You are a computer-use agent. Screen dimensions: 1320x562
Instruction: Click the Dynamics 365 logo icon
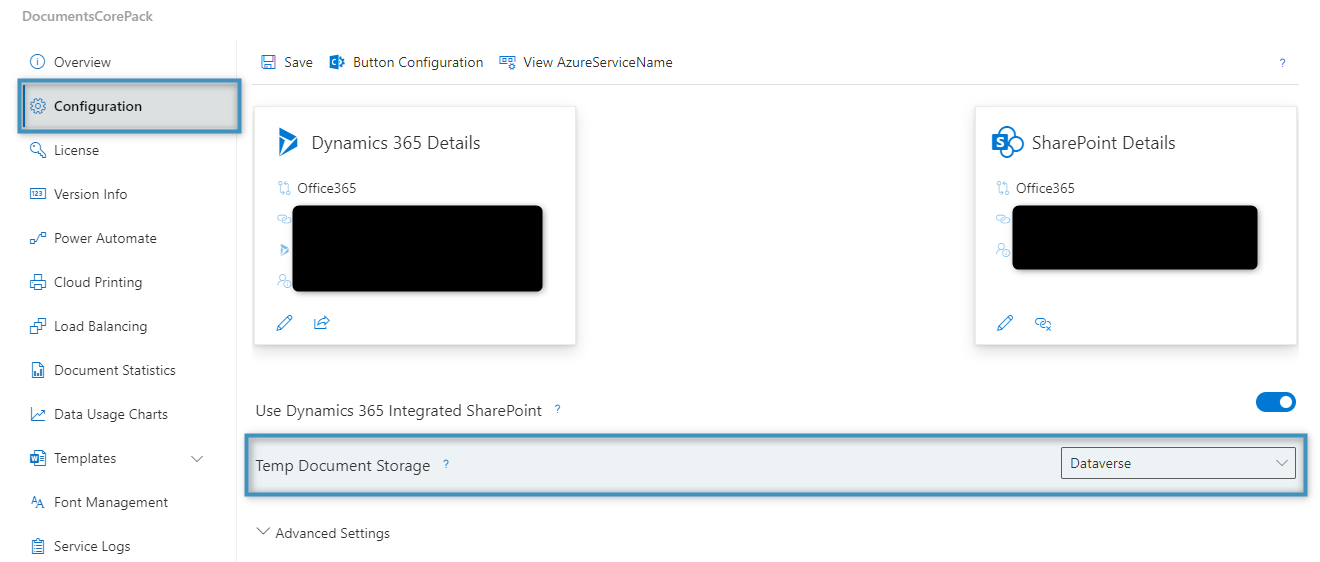coord(288,142)
